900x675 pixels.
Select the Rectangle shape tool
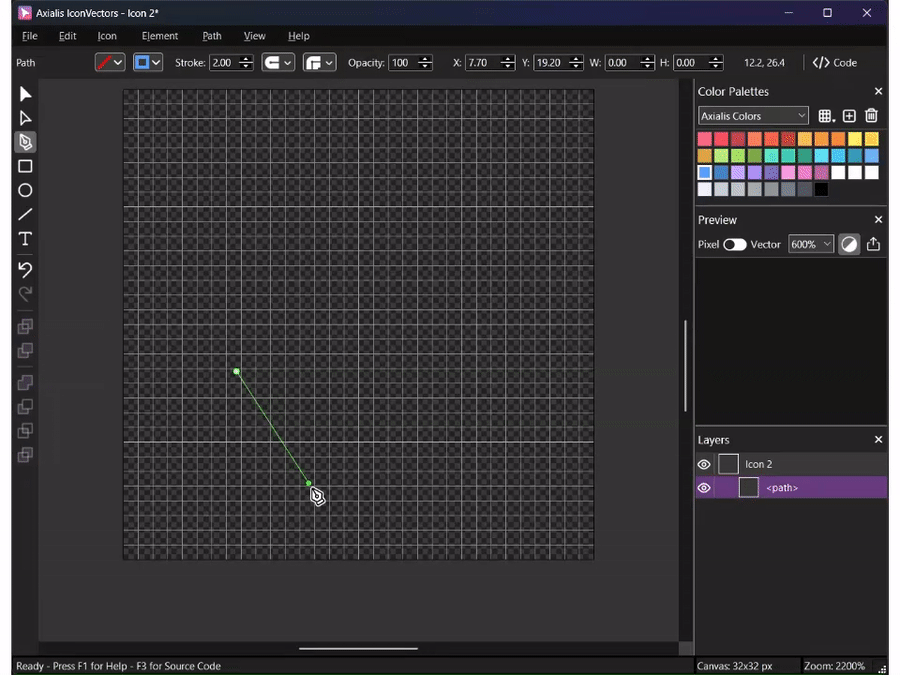coord(26,166)
